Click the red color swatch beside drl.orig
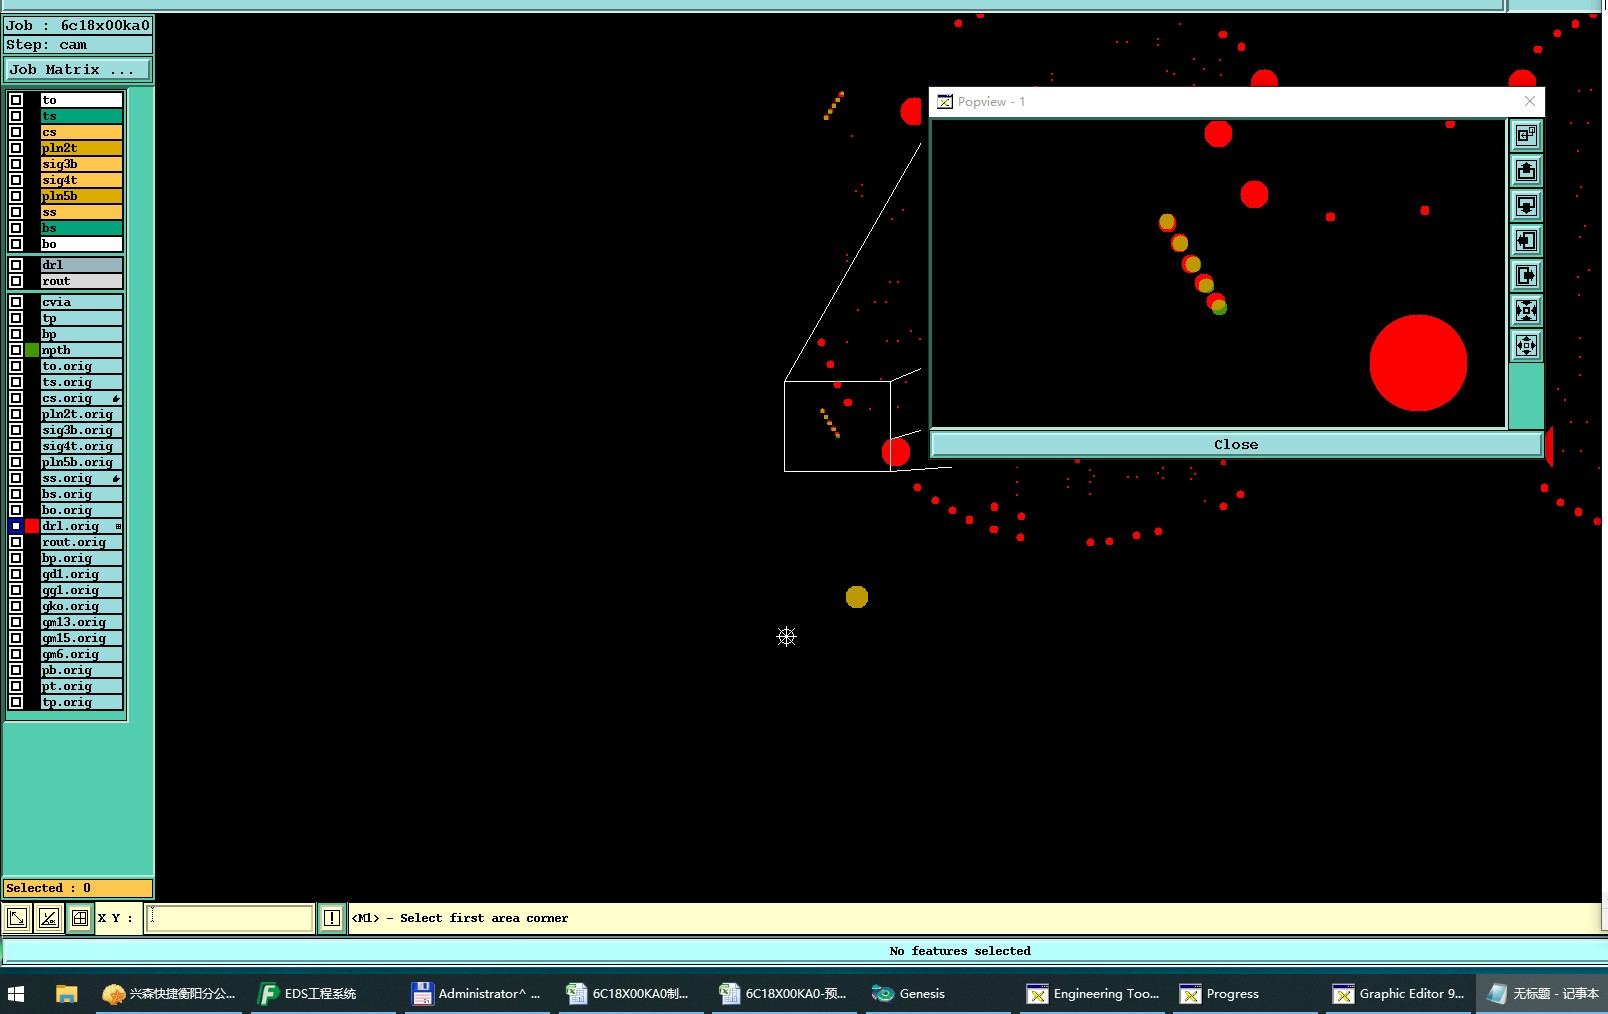The image size is (1608, 1014). [x=32, y=526]
